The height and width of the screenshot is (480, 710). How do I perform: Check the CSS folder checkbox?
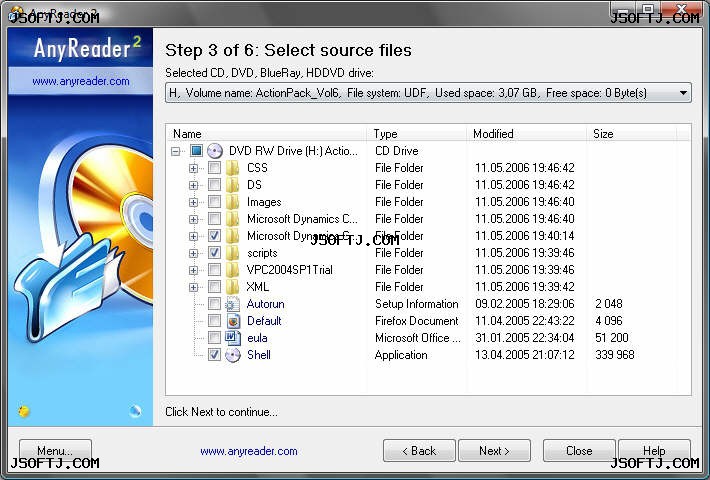tap(214, 168)
